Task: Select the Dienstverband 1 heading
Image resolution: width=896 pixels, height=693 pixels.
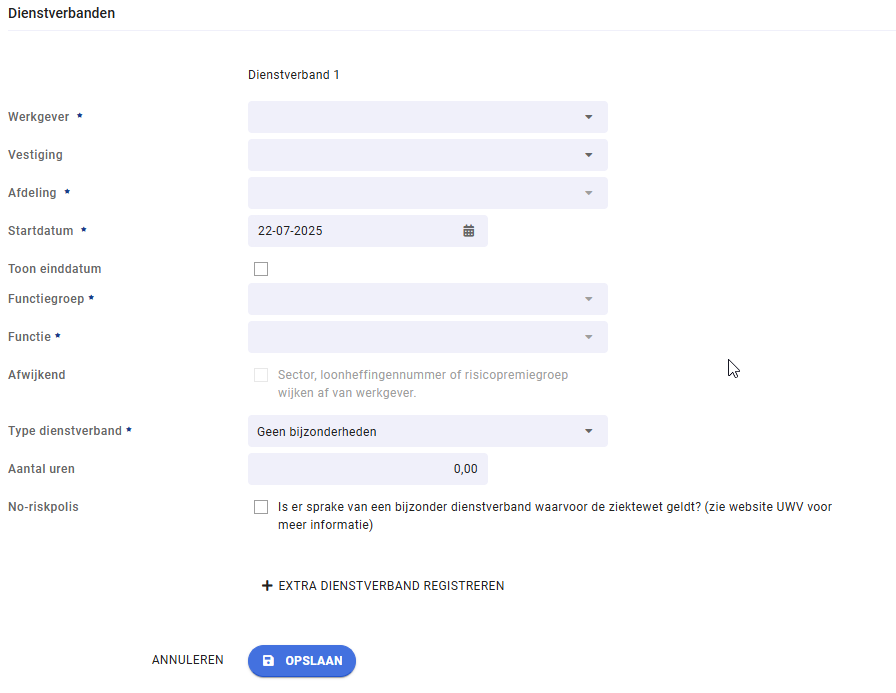Action: pos(294,75)
